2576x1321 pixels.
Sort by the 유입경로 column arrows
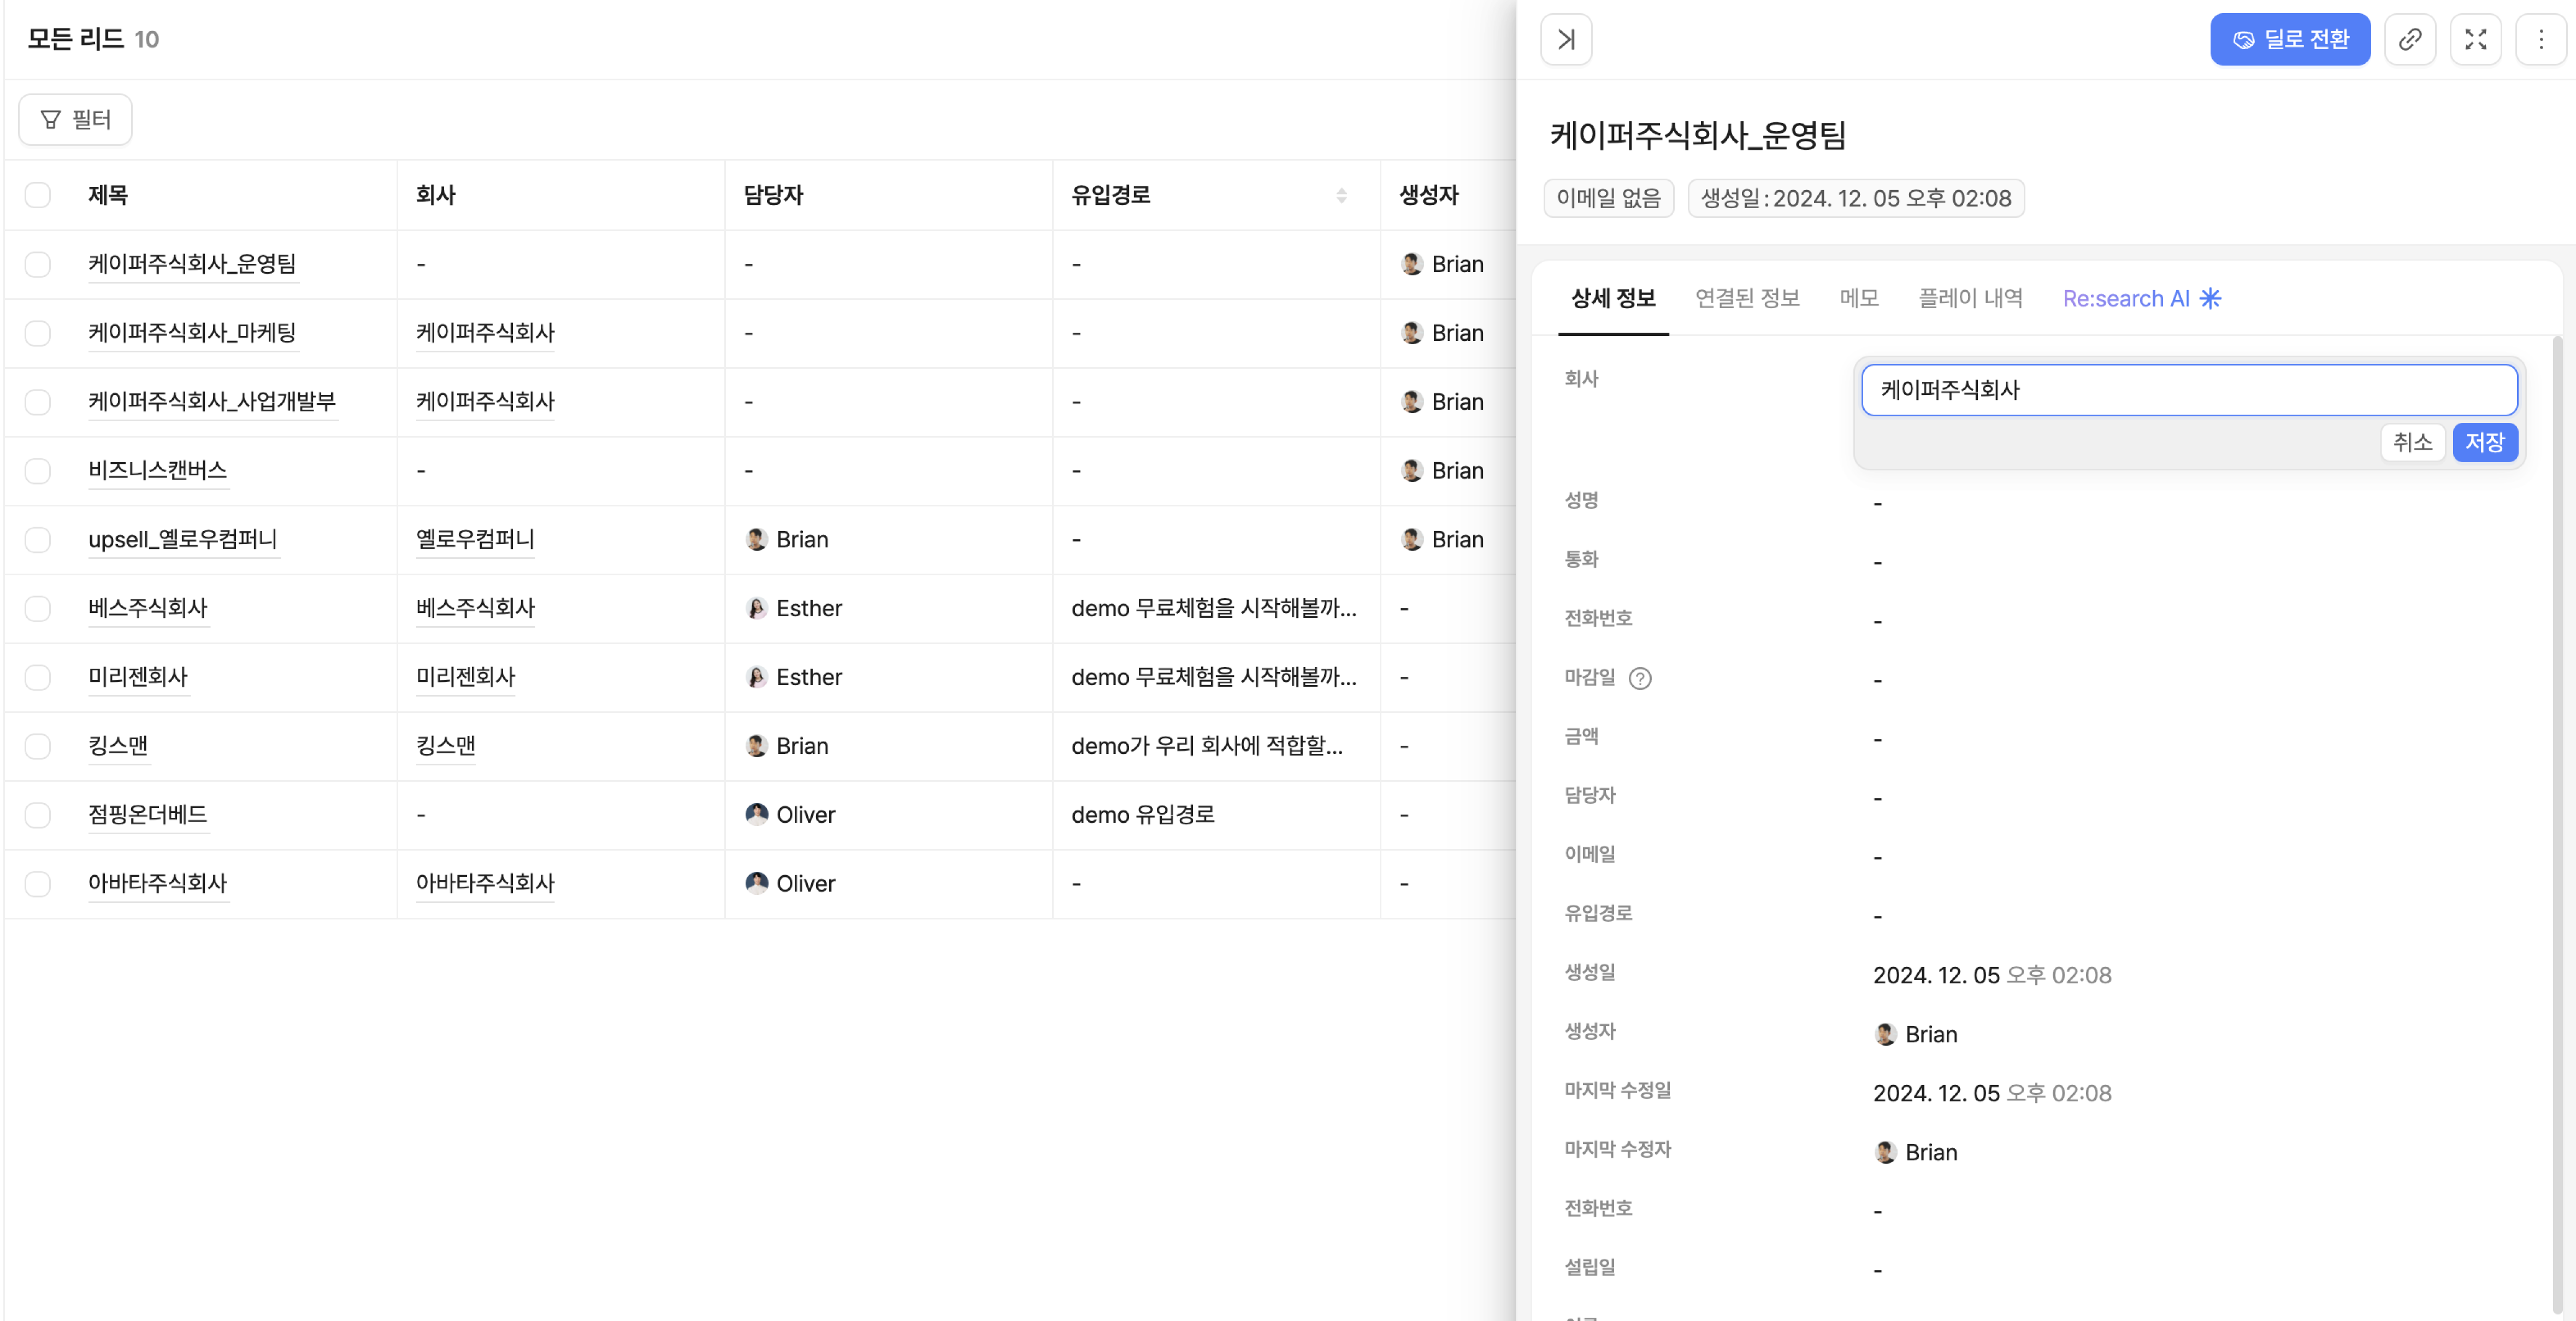[x=1341, y=196]
